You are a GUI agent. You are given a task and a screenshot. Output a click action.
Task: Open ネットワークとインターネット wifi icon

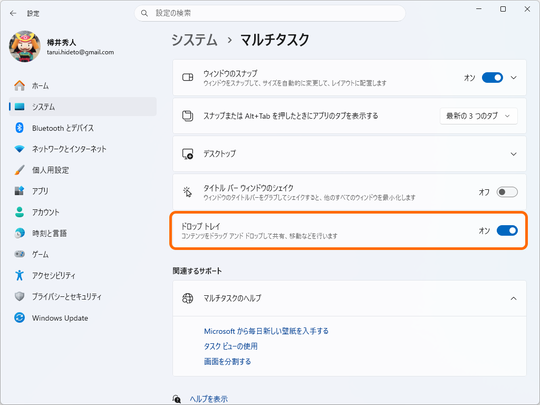coord(20,149)
